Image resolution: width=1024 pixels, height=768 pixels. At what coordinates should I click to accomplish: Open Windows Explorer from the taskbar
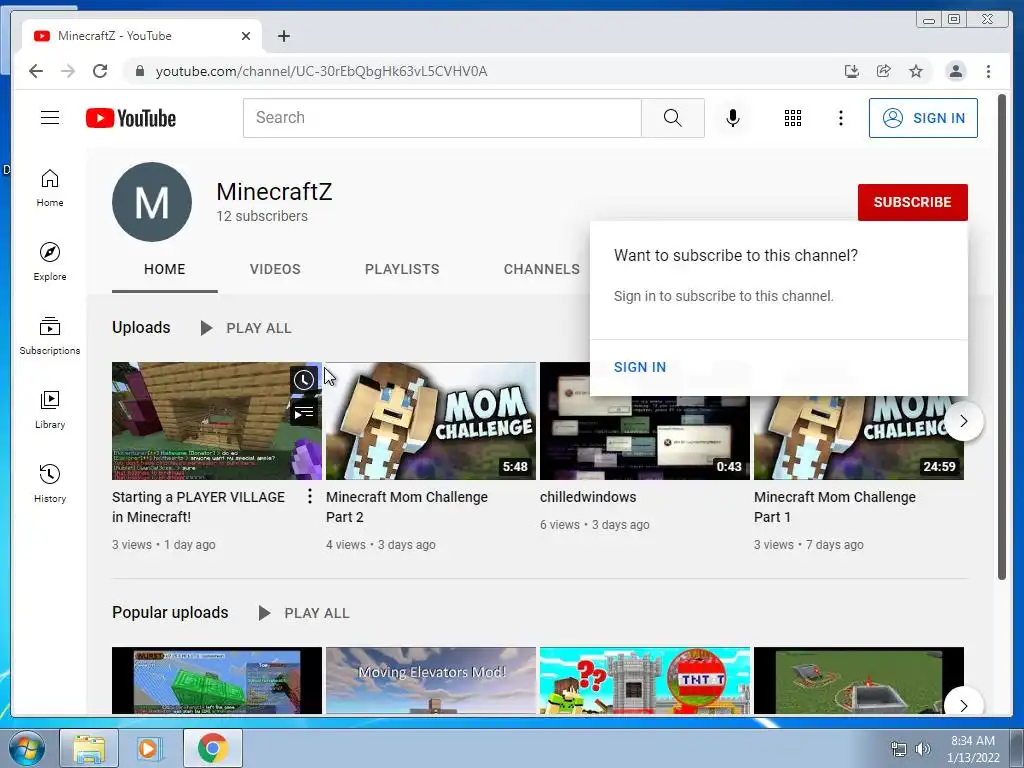click(89, 748)
